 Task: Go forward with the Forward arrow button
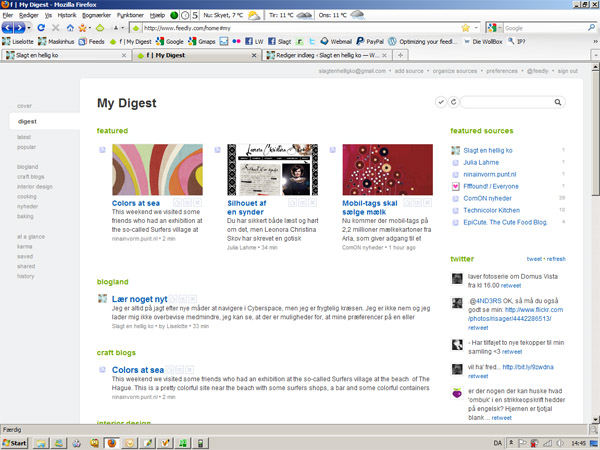click(x=19, y=28)
